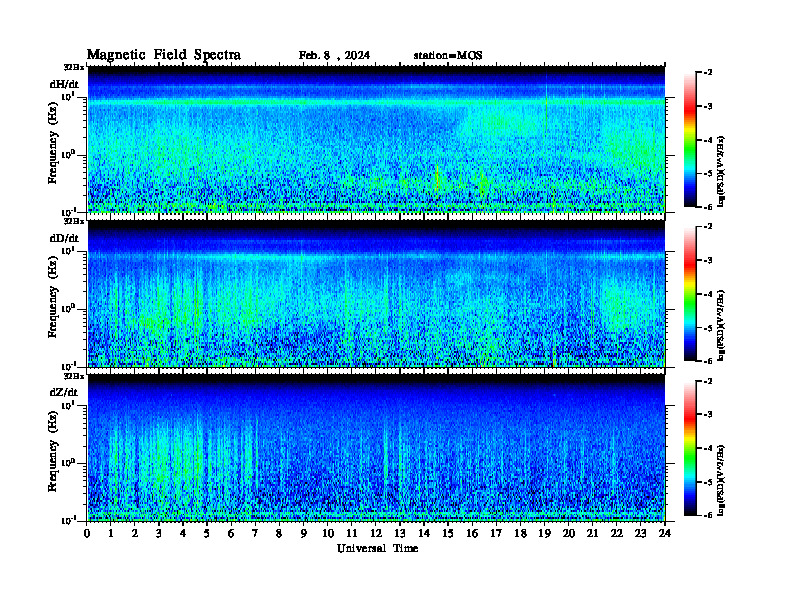Click hour '16' on the Universal Time axis
792x612 pixels.
coord(472,533)
